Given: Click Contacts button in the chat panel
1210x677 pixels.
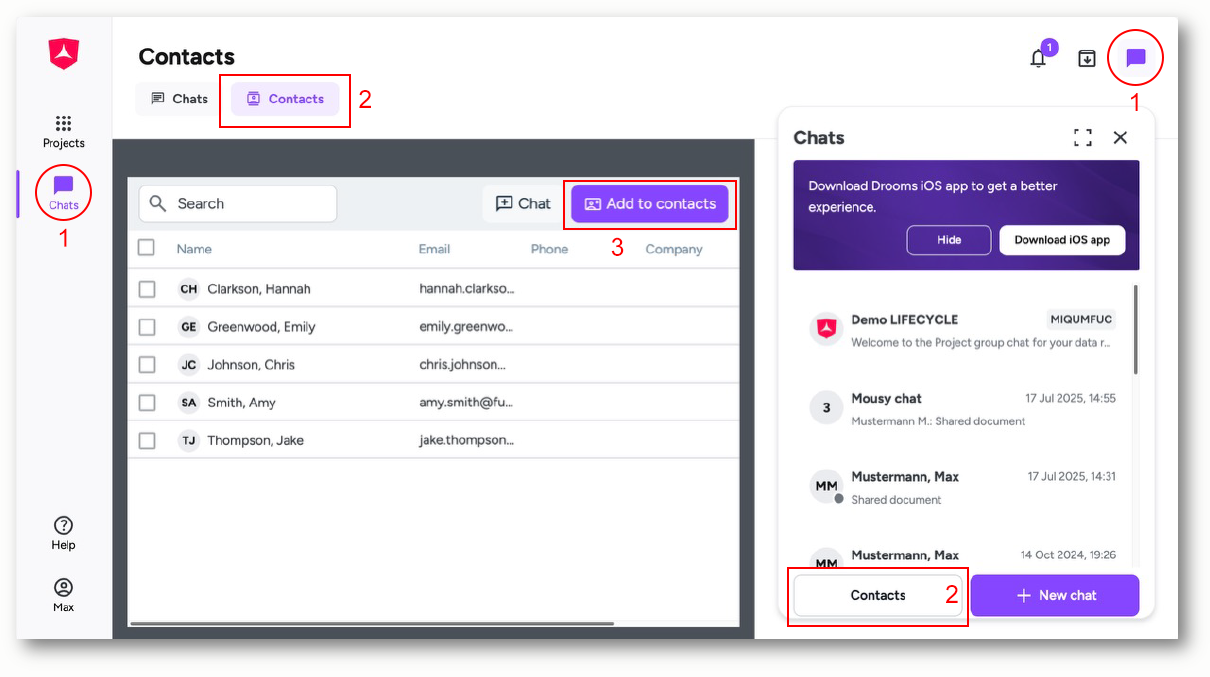Looking at the screenshot, I should tap(878, 595).
